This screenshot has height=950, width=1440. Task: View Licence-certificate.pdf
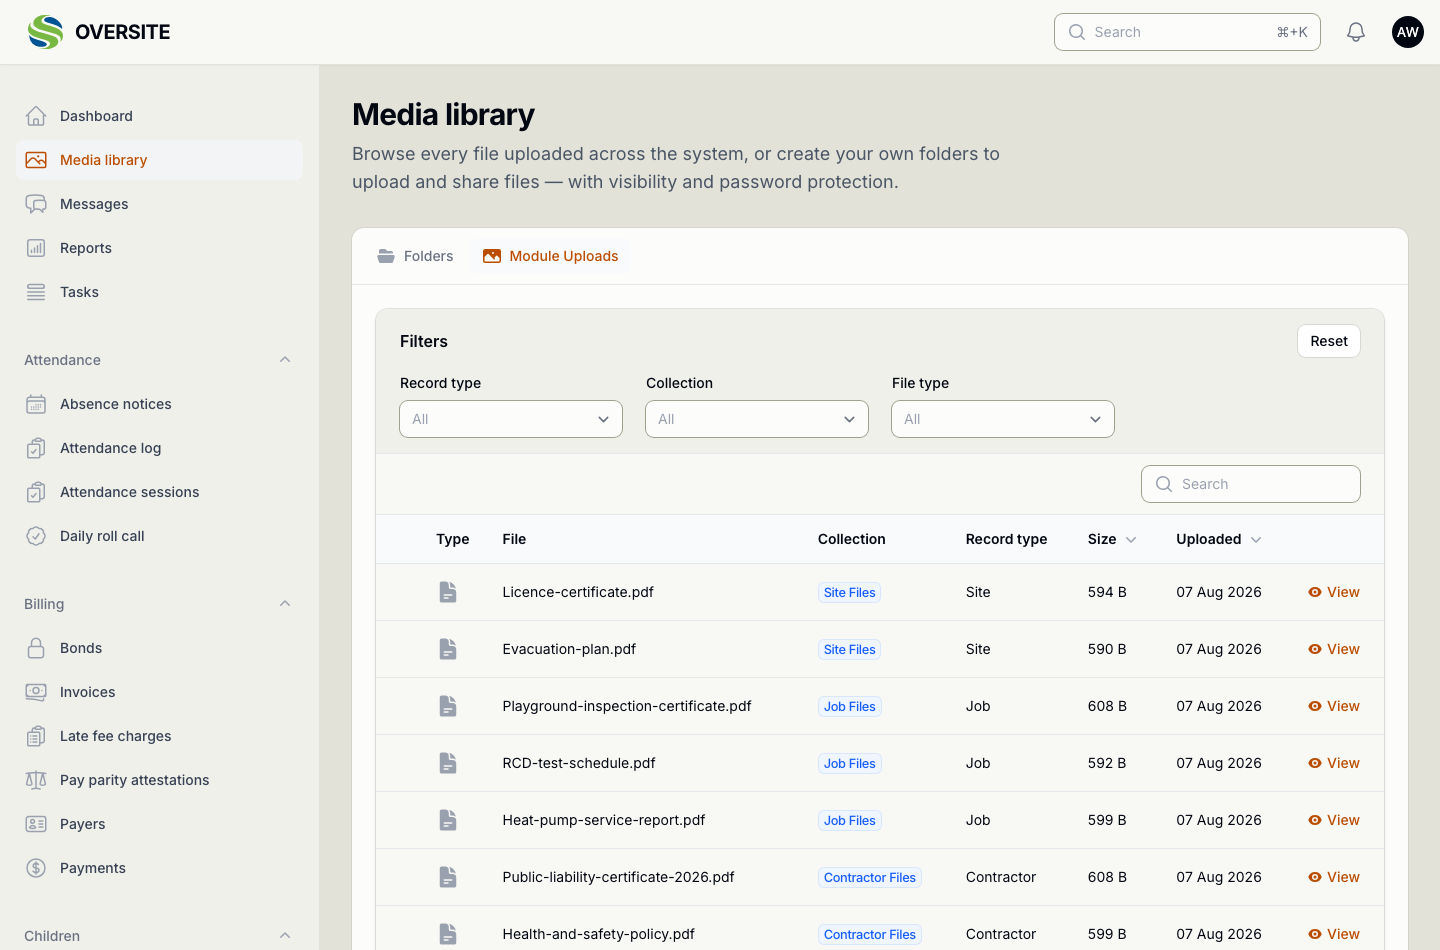click(x=1334, y=592)
